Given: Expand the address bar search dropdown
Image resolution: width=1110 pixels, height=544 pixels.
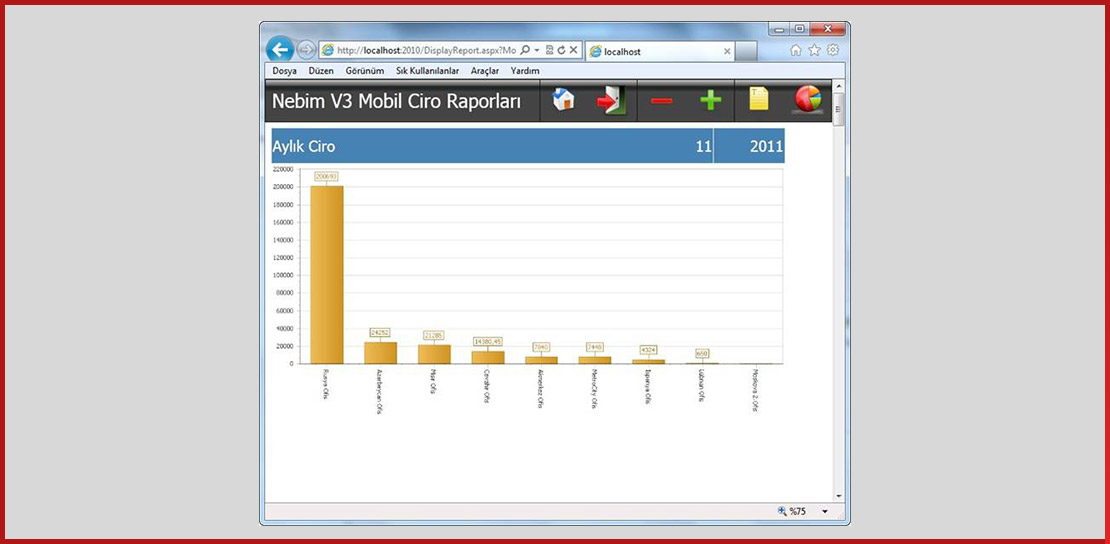Looking at the screenshot, I should click(x=537, y=50).
